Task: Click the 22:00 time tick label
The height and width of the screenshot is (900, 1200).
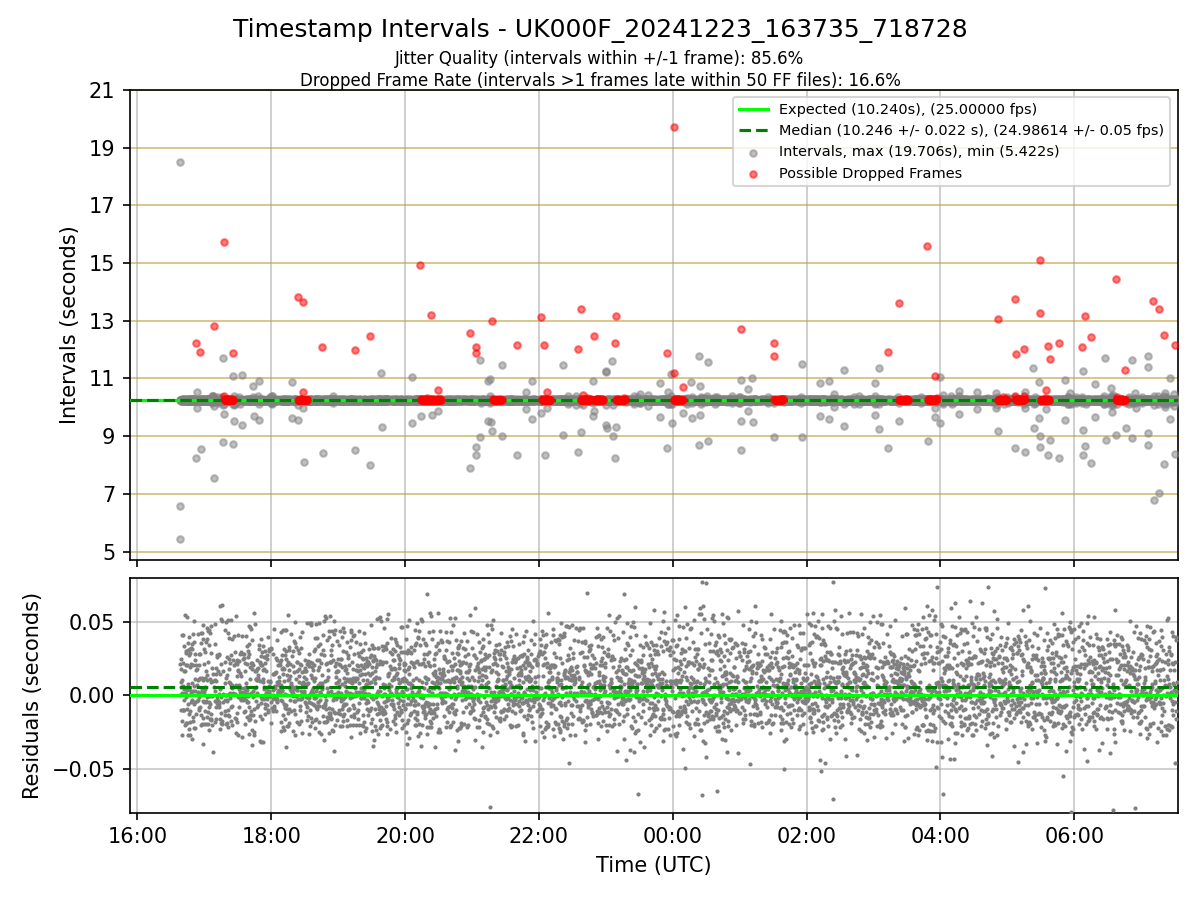Action: (x=539, y=835)
